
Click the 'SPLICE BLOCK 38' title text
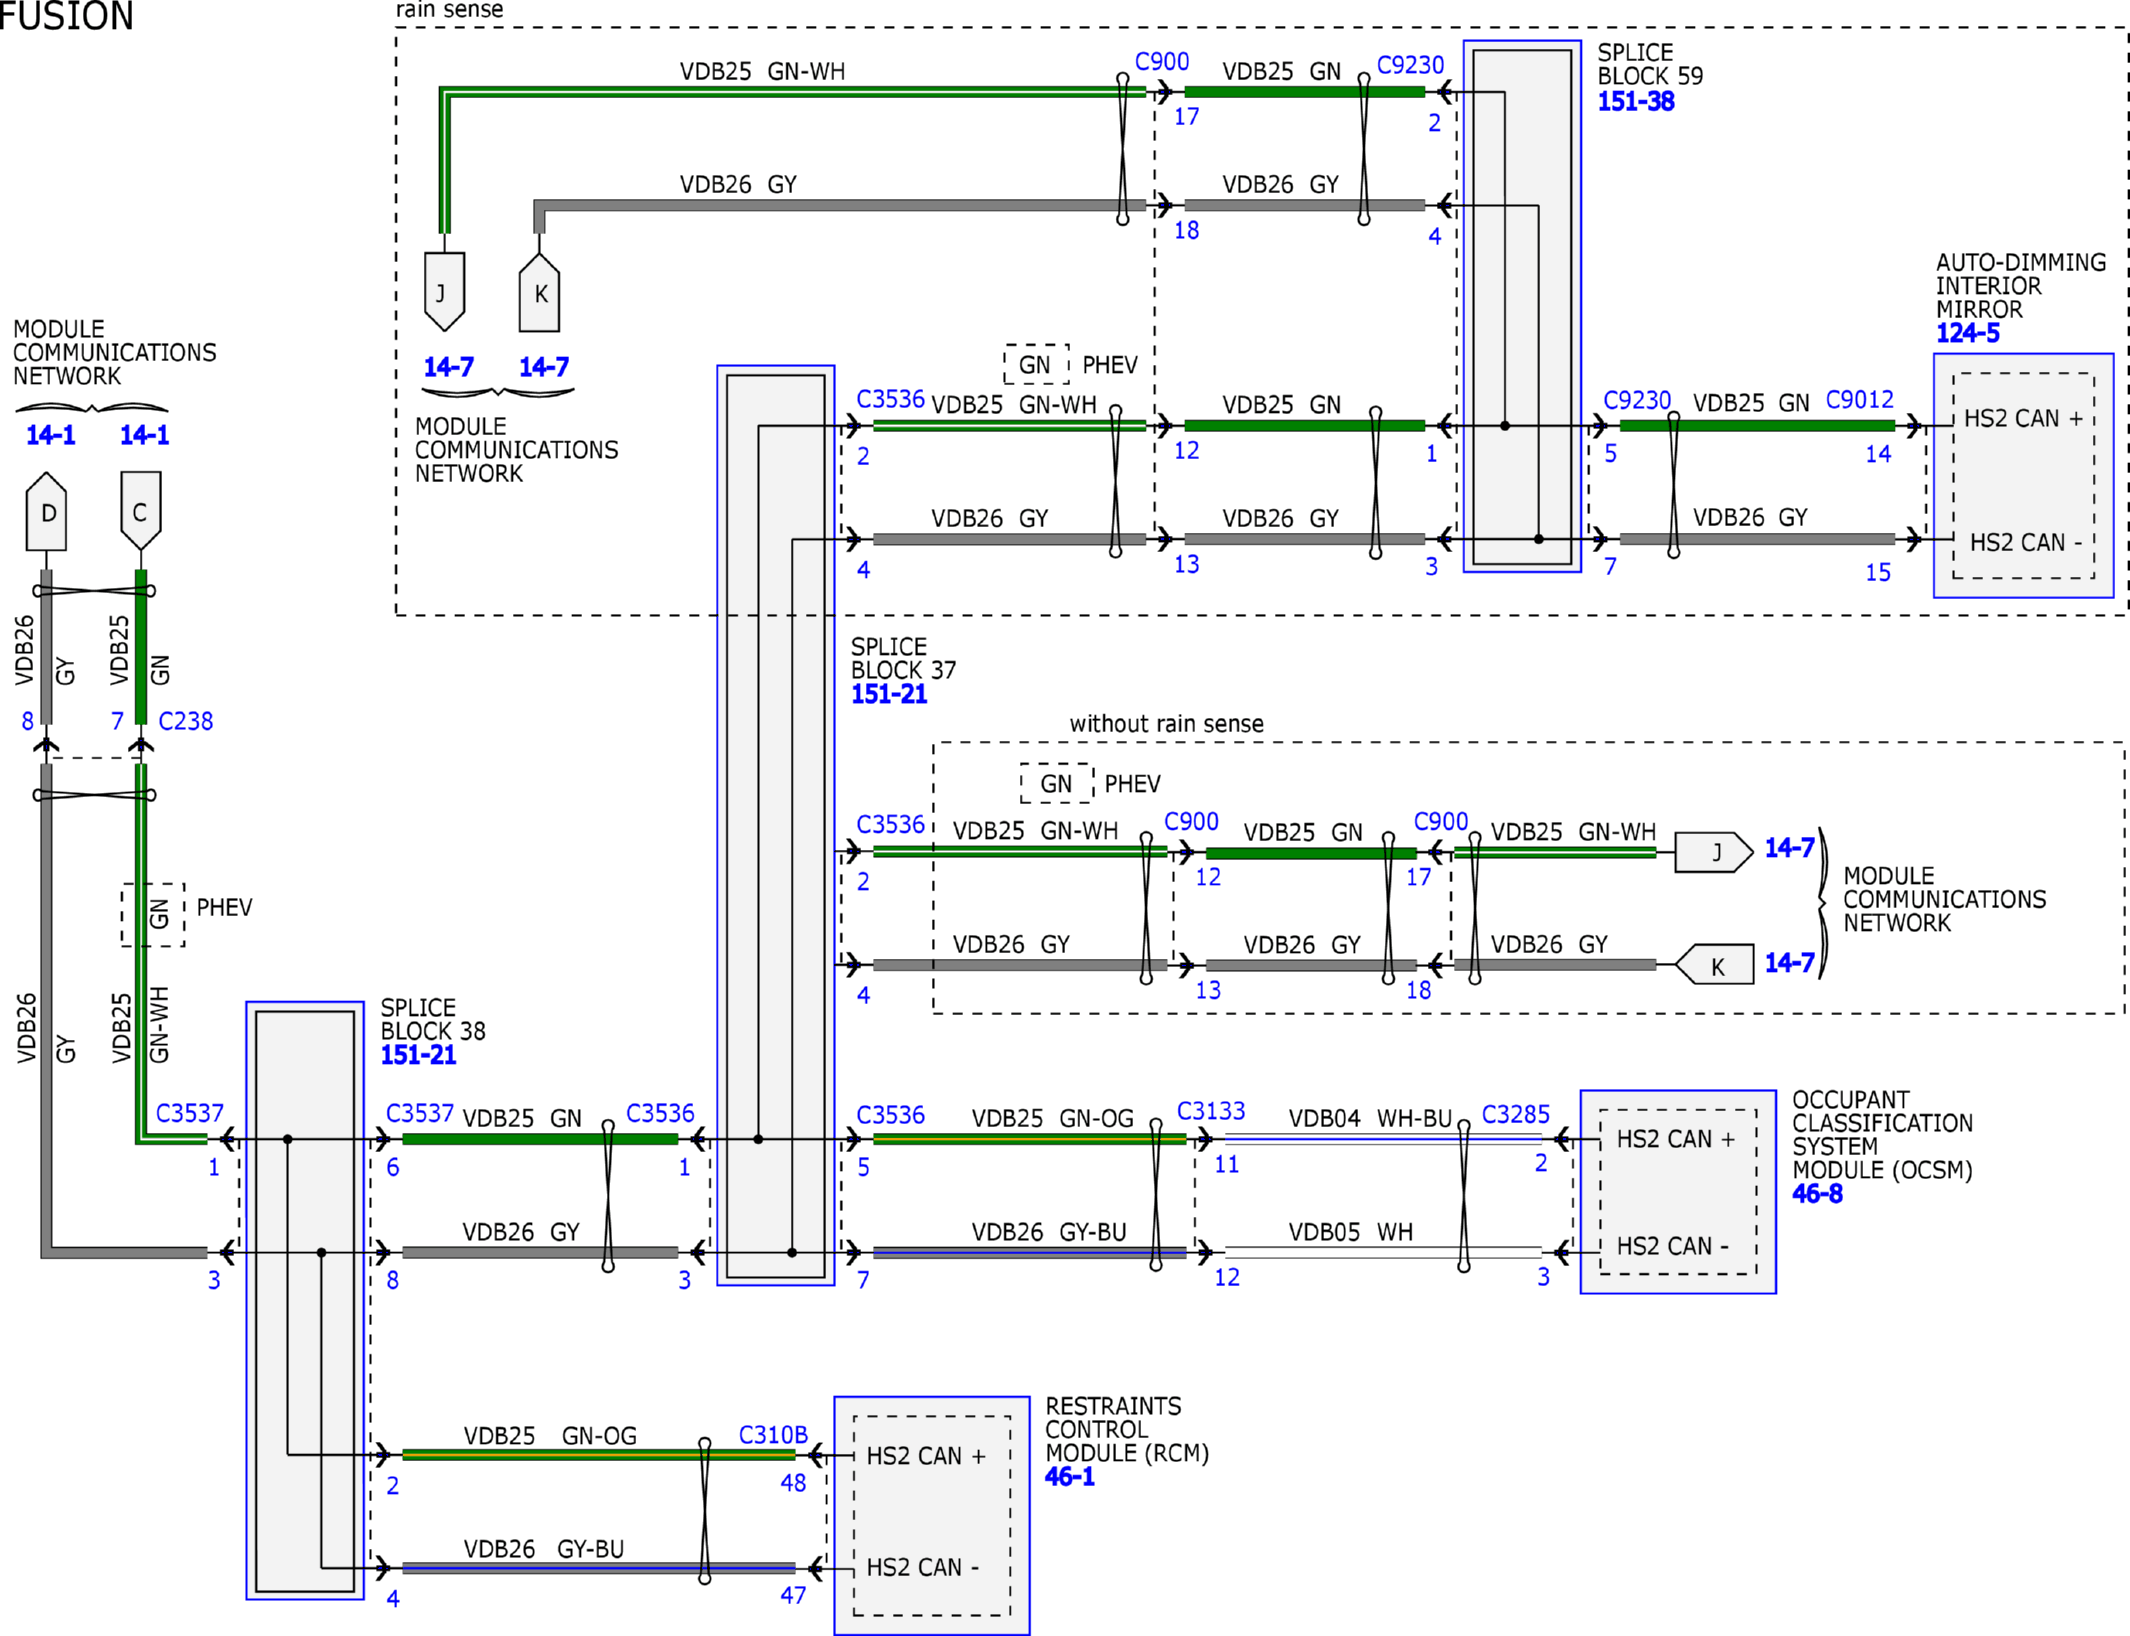[x=432, y=1019]
